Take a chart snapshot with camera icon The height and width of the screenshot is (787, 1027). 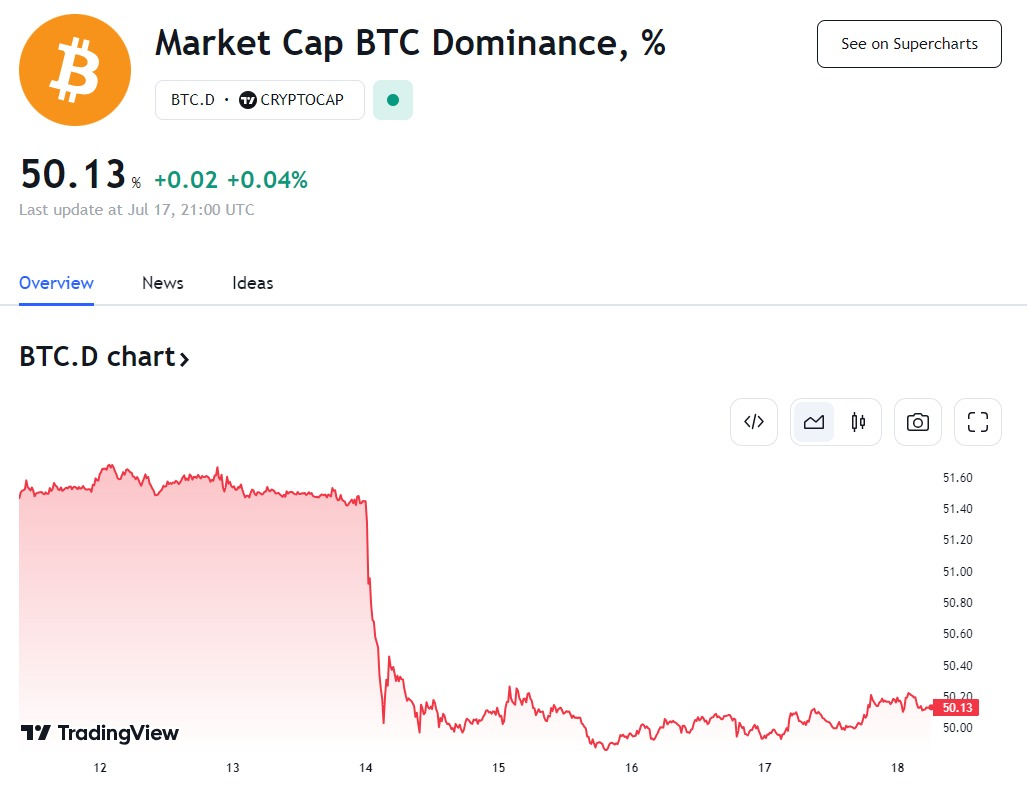(x=917, y=422)
